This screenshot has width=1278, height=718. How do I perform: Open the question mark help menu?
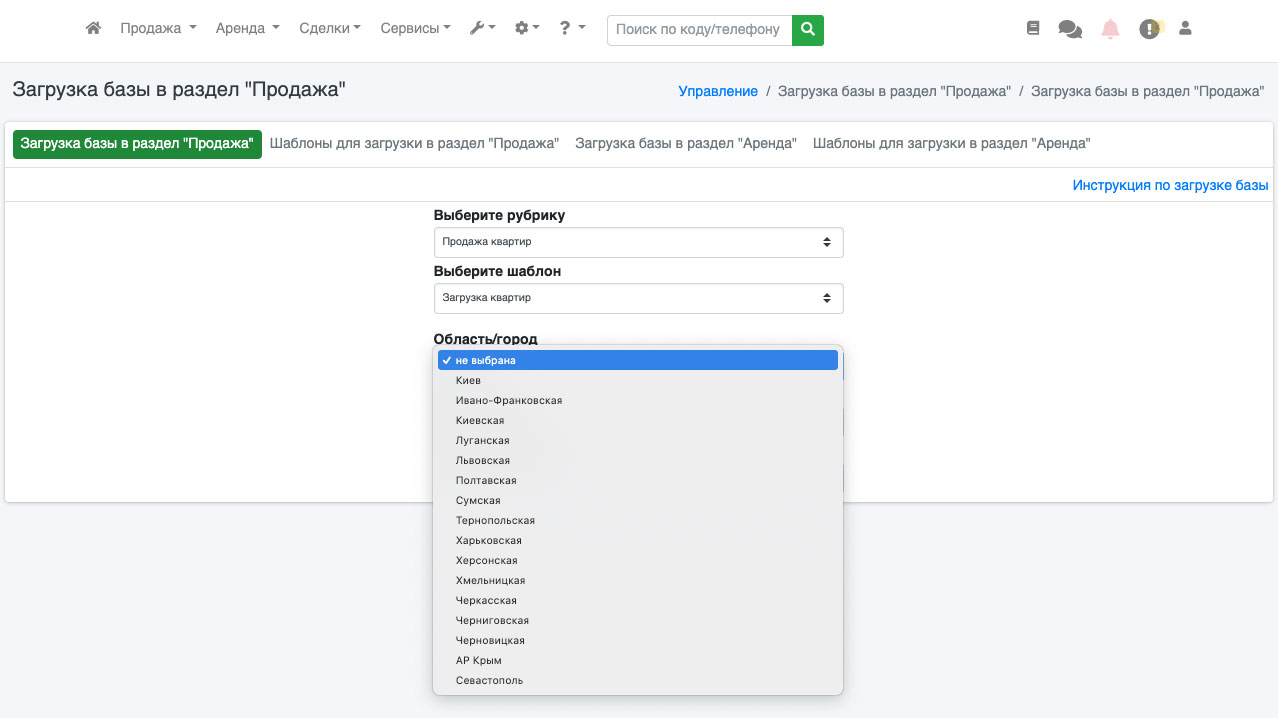[572, 29]
